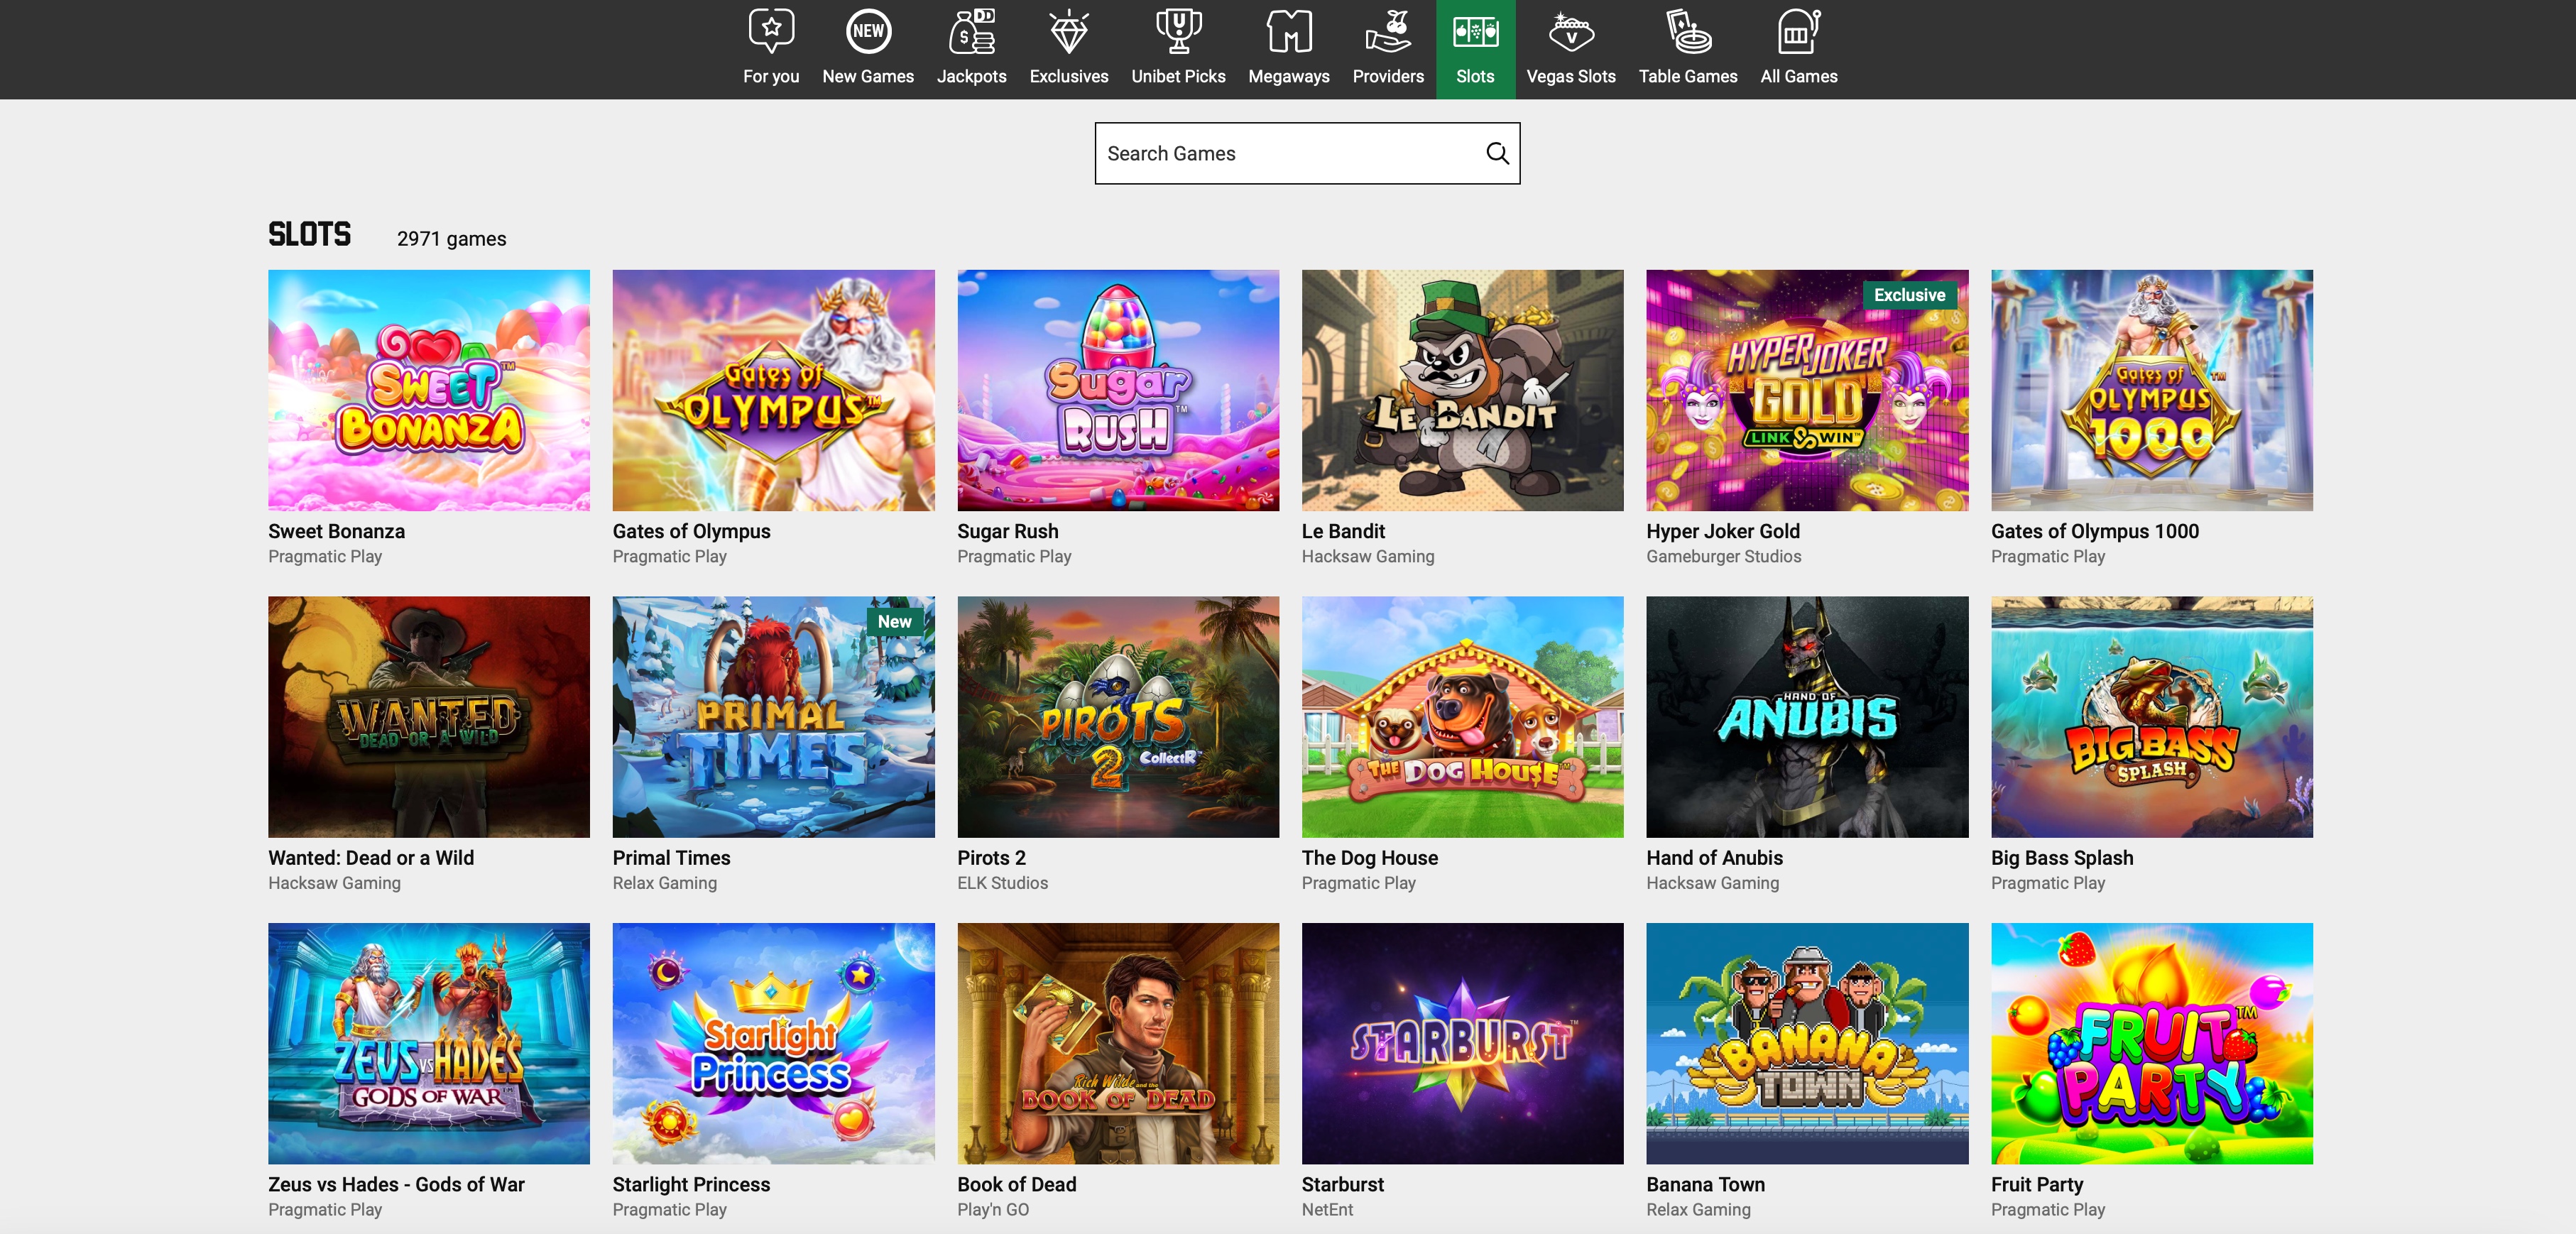Open the Table Games cards icon
The height and width of the screenshot is (1234, 2576).
(x=1688, y=32)
